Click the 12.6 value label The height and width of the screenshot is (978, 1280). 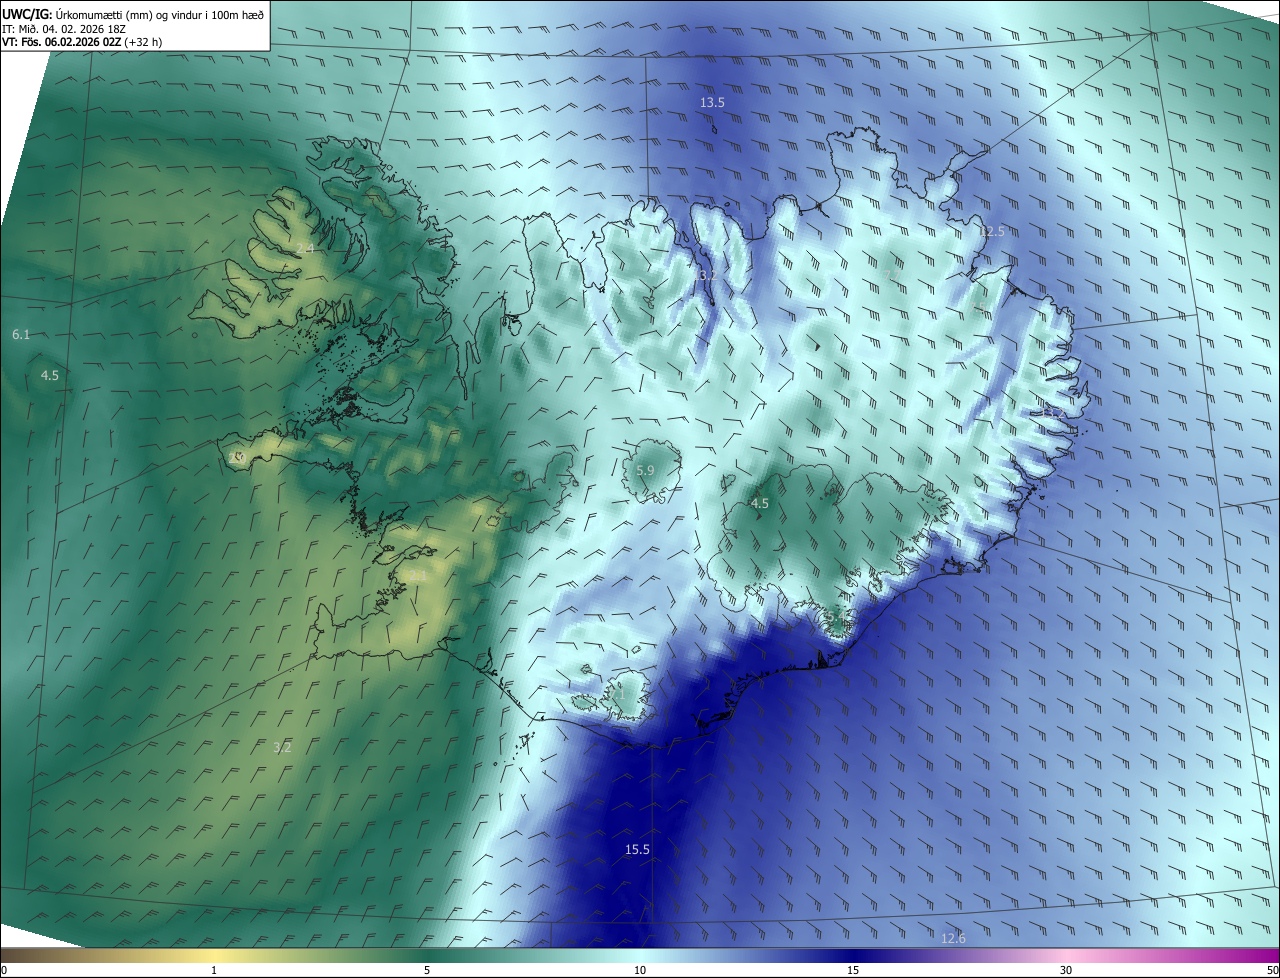(953, 938)
